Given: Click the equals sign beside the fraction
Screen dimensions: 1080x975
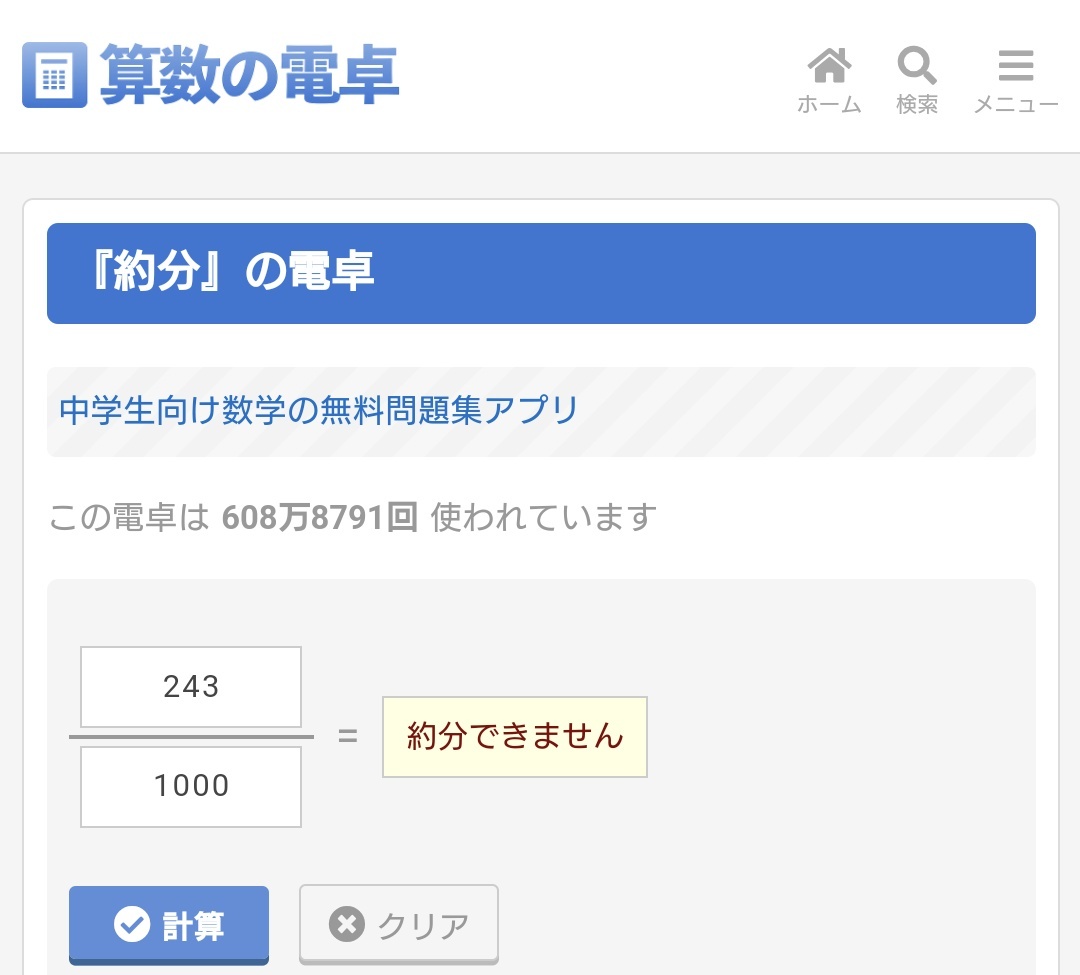Looking at the screenshot, I should click(347, 737).
